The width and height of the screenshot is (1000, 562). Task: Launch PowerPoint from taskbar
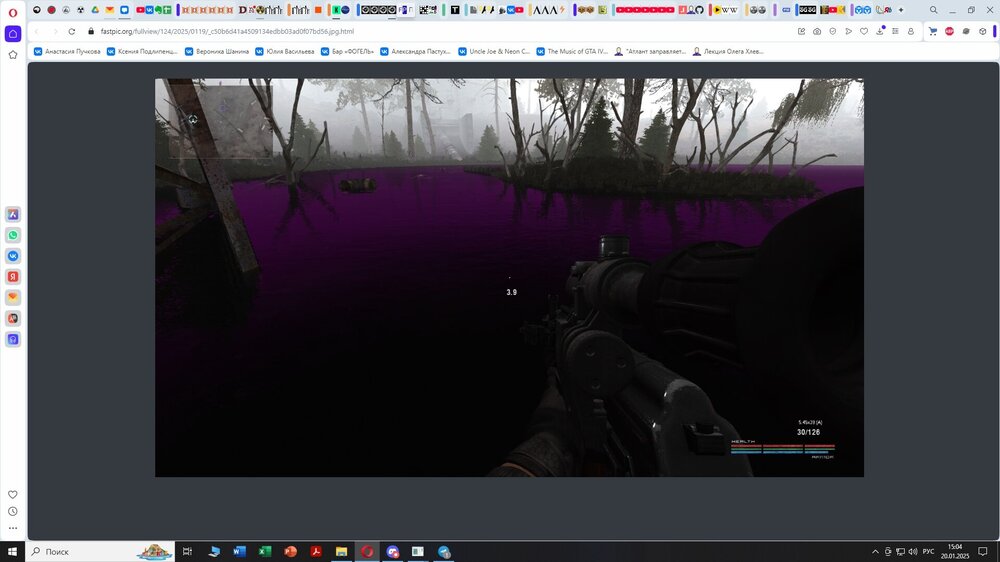(x=290, y=551)
